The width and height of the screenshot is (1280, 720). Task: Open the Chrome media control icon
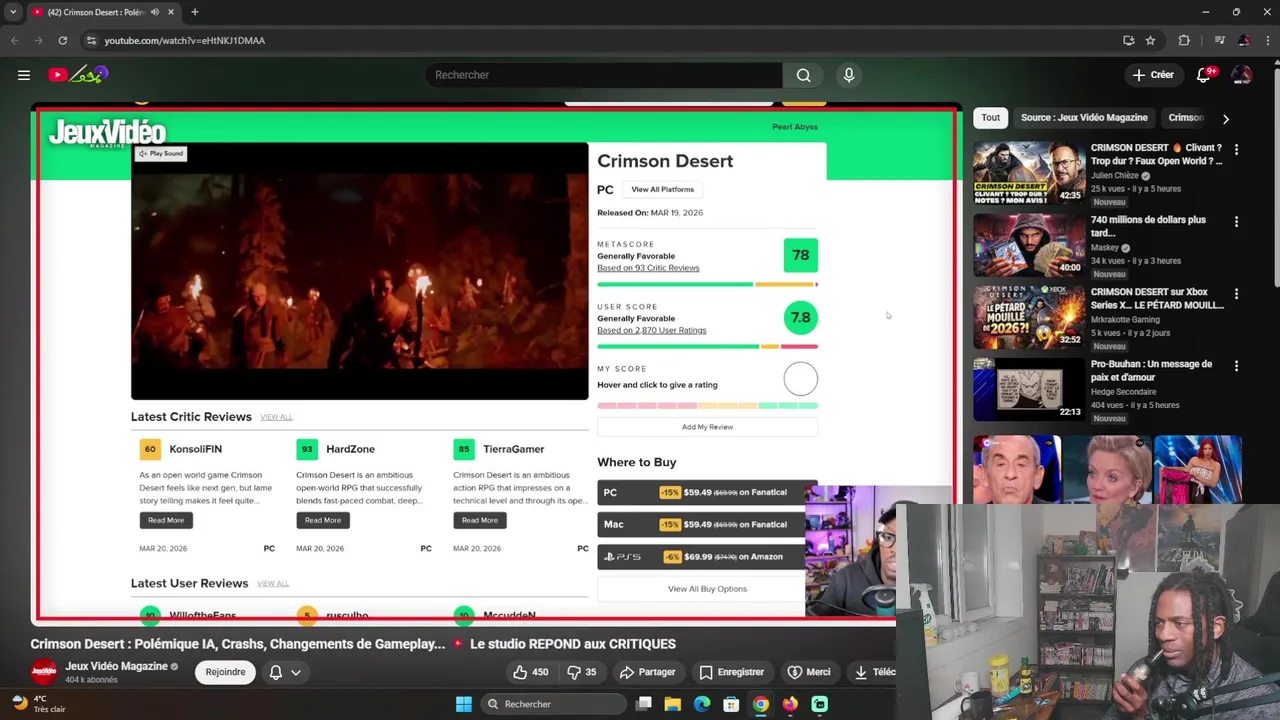coord(1219,40)
